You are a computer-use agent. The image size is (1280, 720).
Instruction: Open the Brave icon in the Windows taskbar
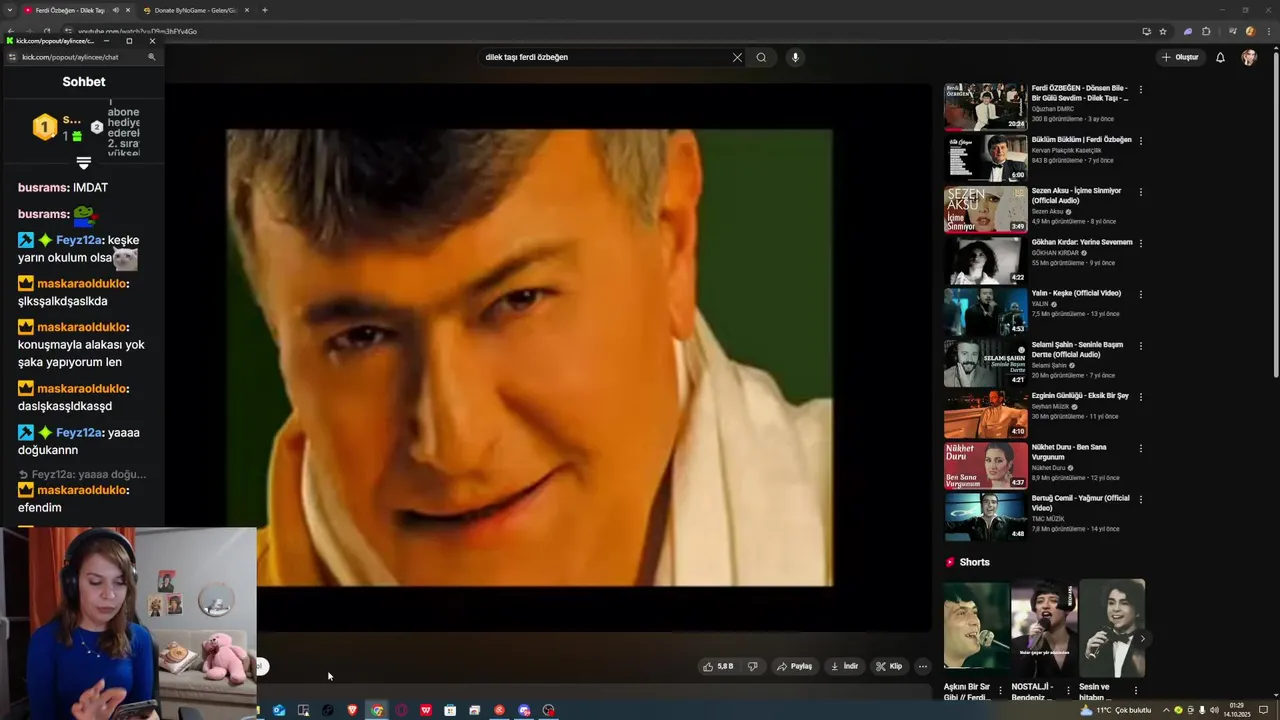352,710
